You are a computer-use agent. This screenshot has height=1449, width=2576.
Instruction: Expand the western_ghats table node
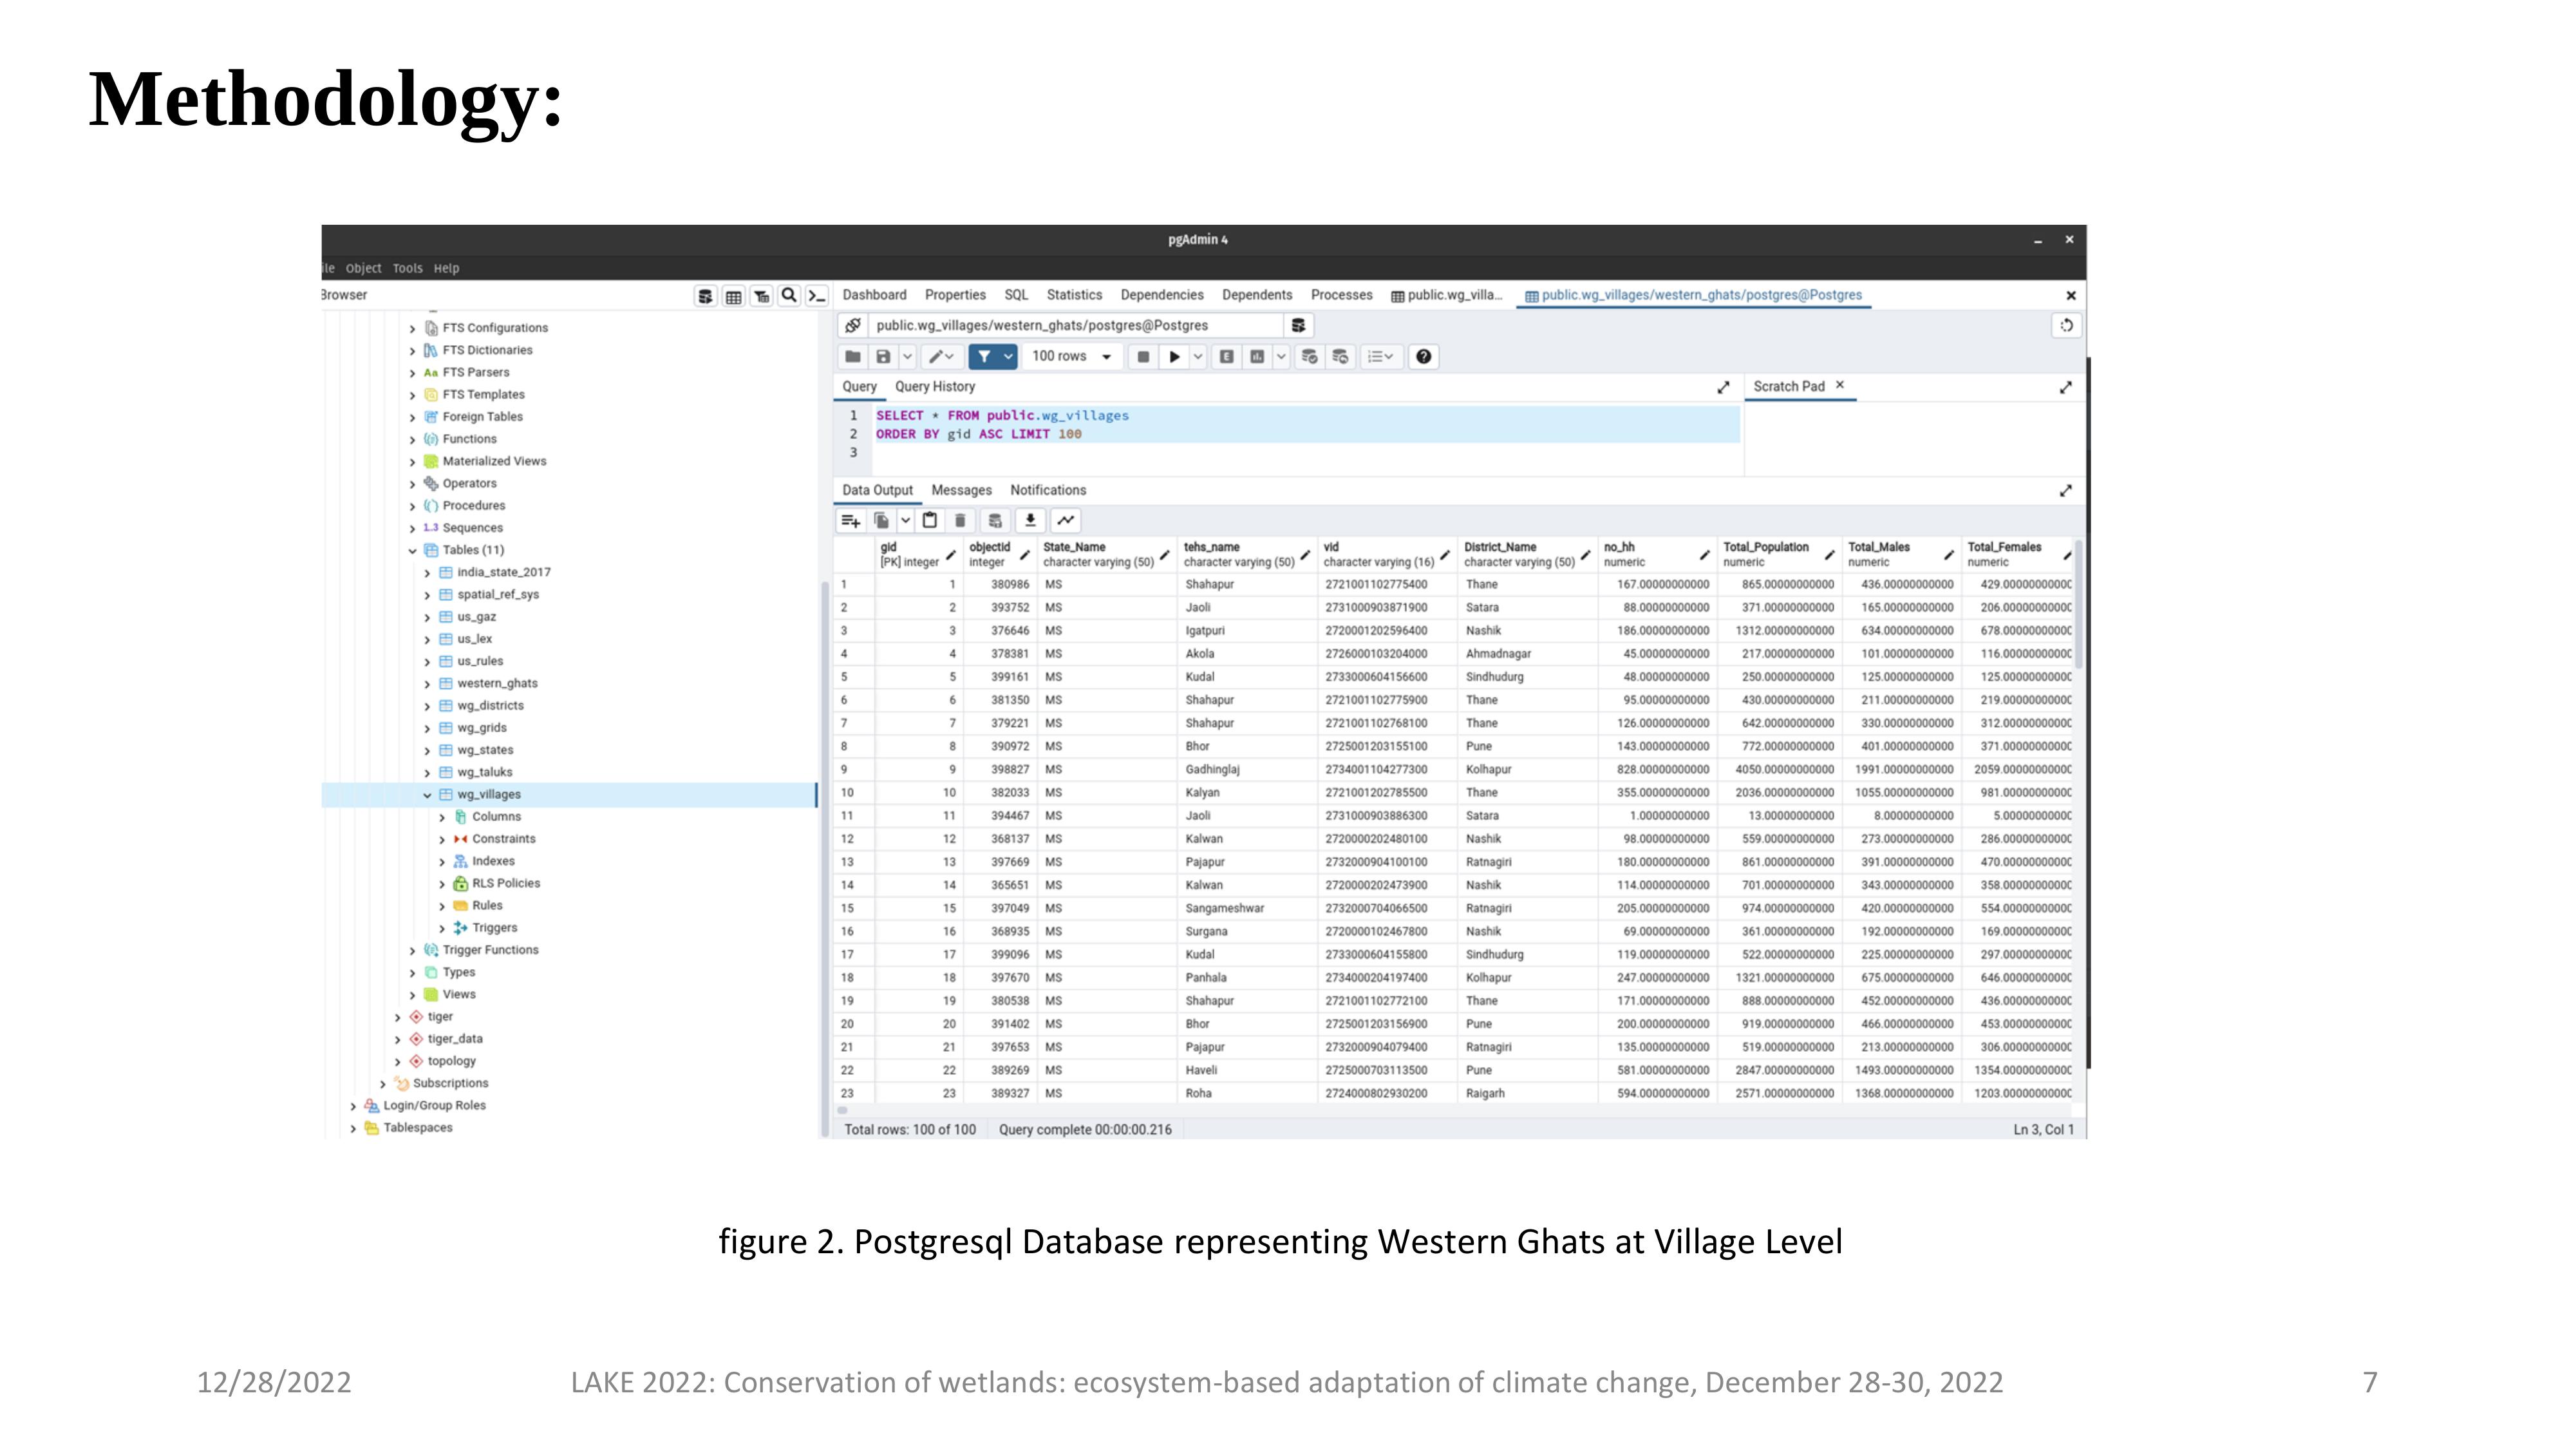(427, 684)
